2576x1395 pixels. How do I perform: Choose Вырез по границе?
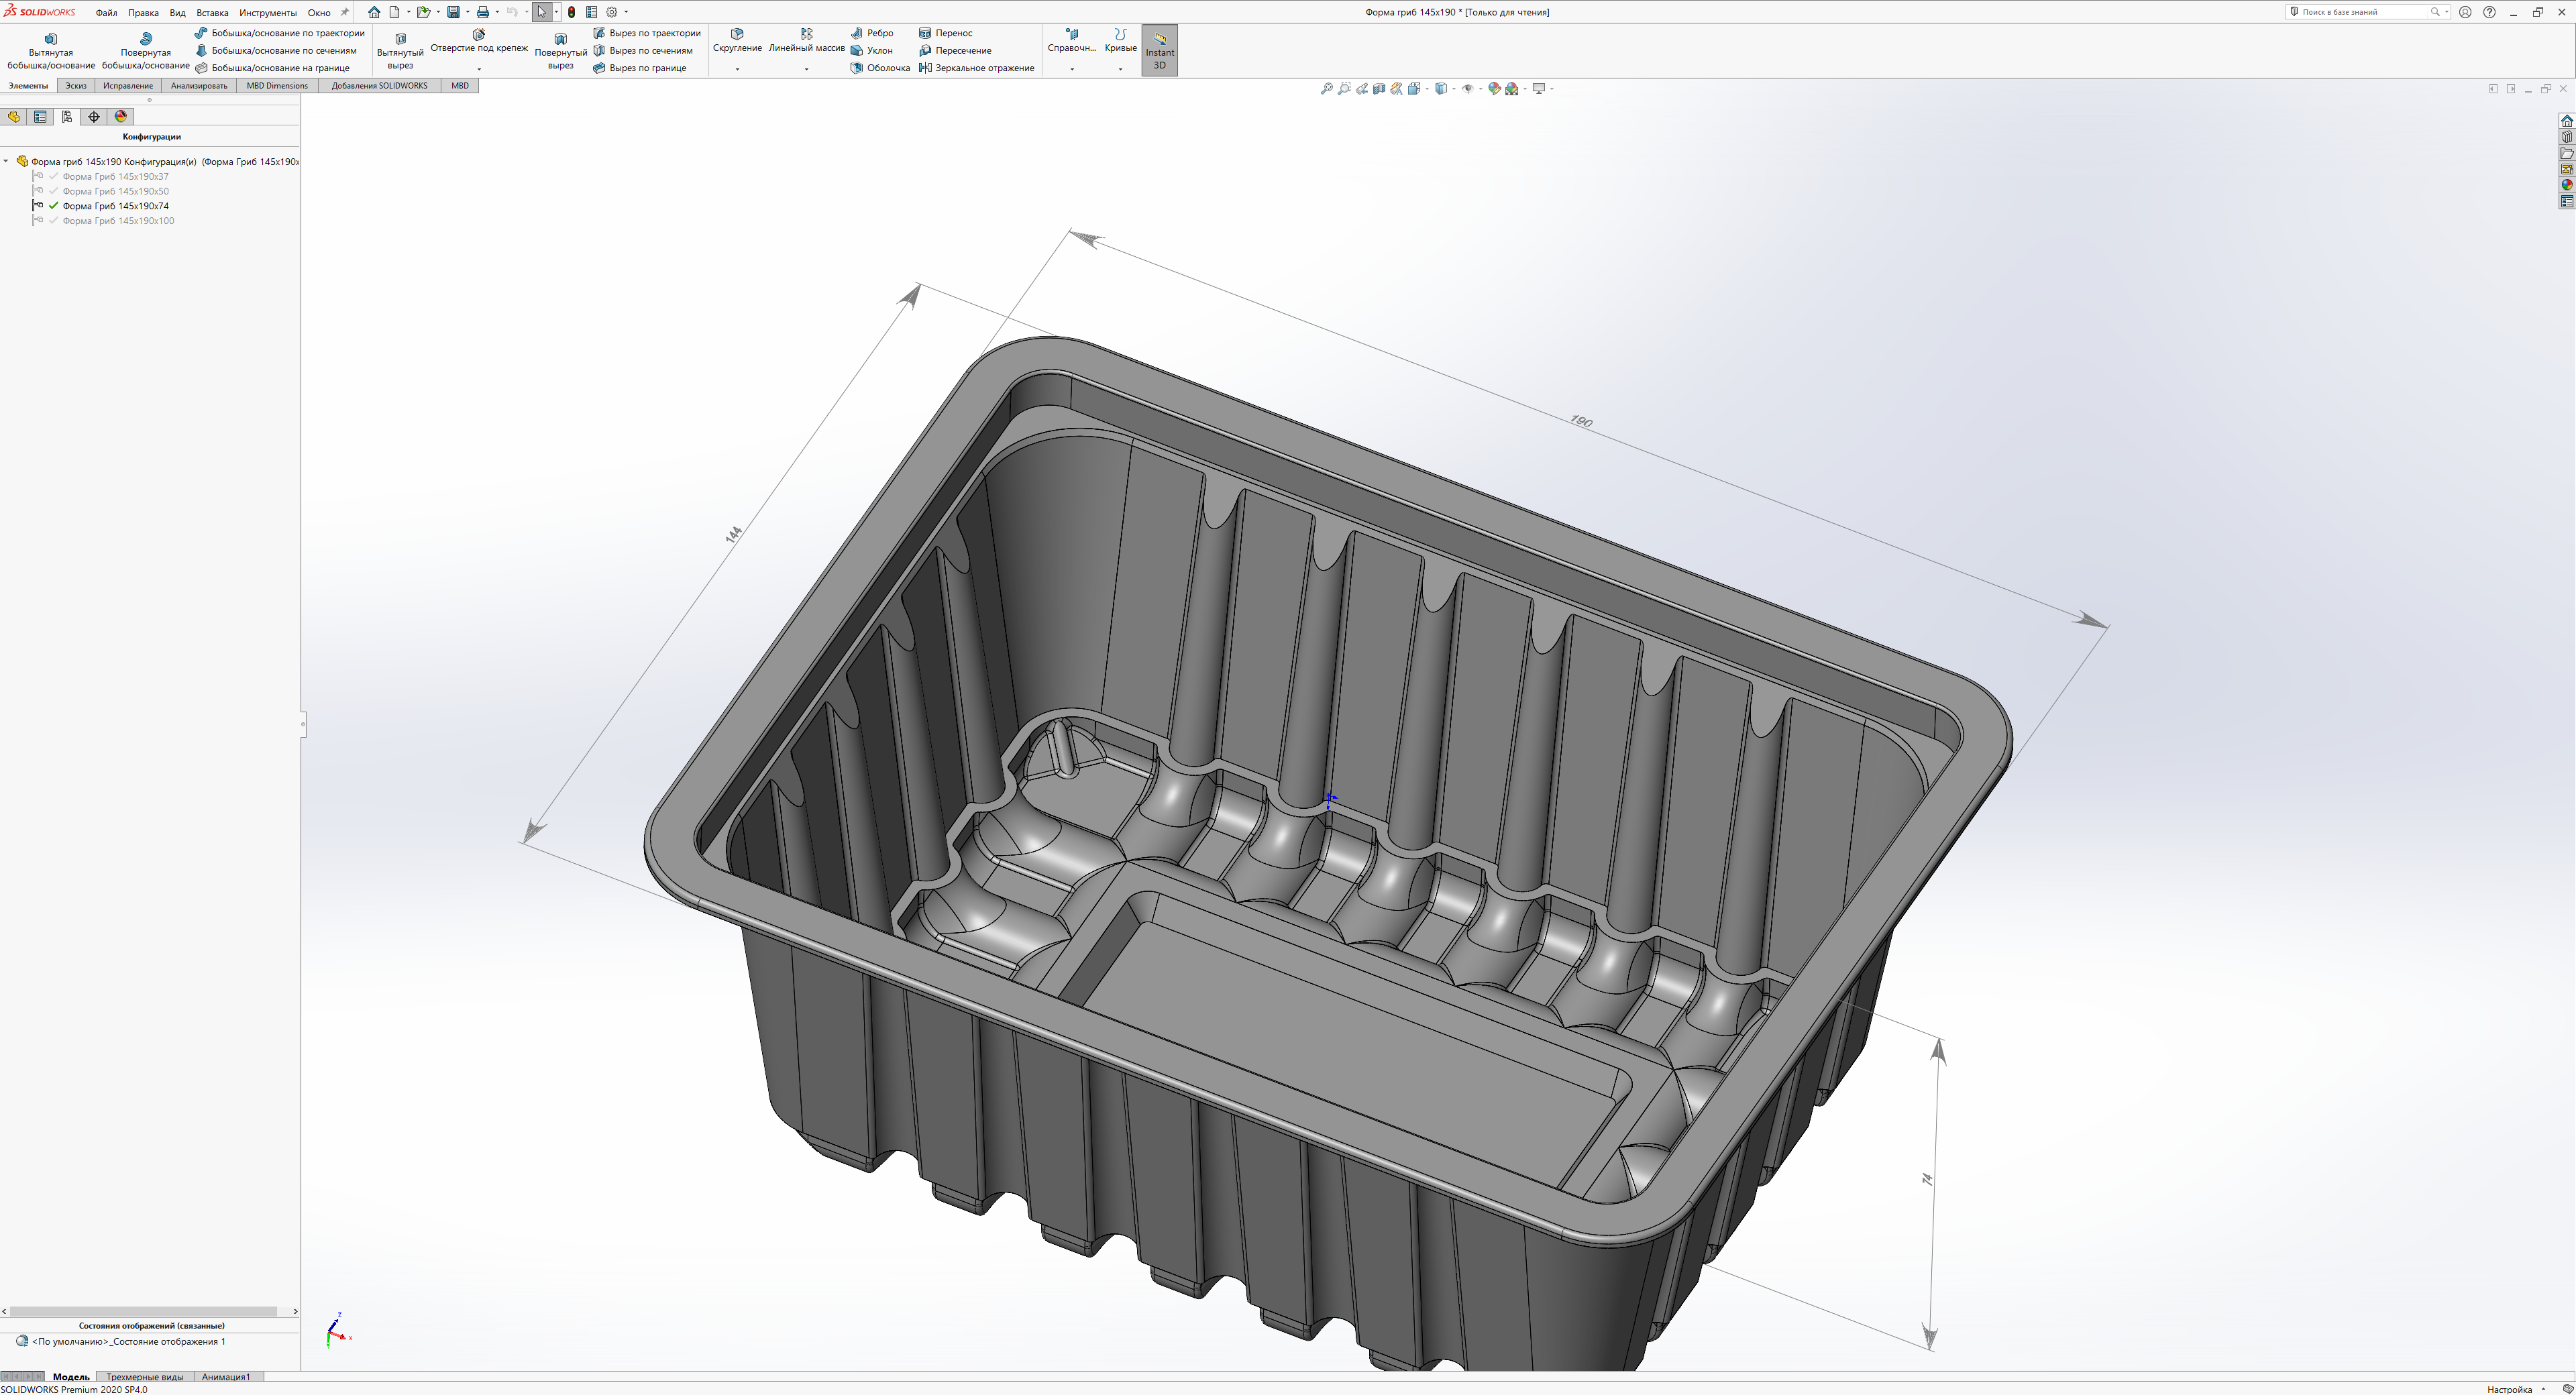click(640, 68)
